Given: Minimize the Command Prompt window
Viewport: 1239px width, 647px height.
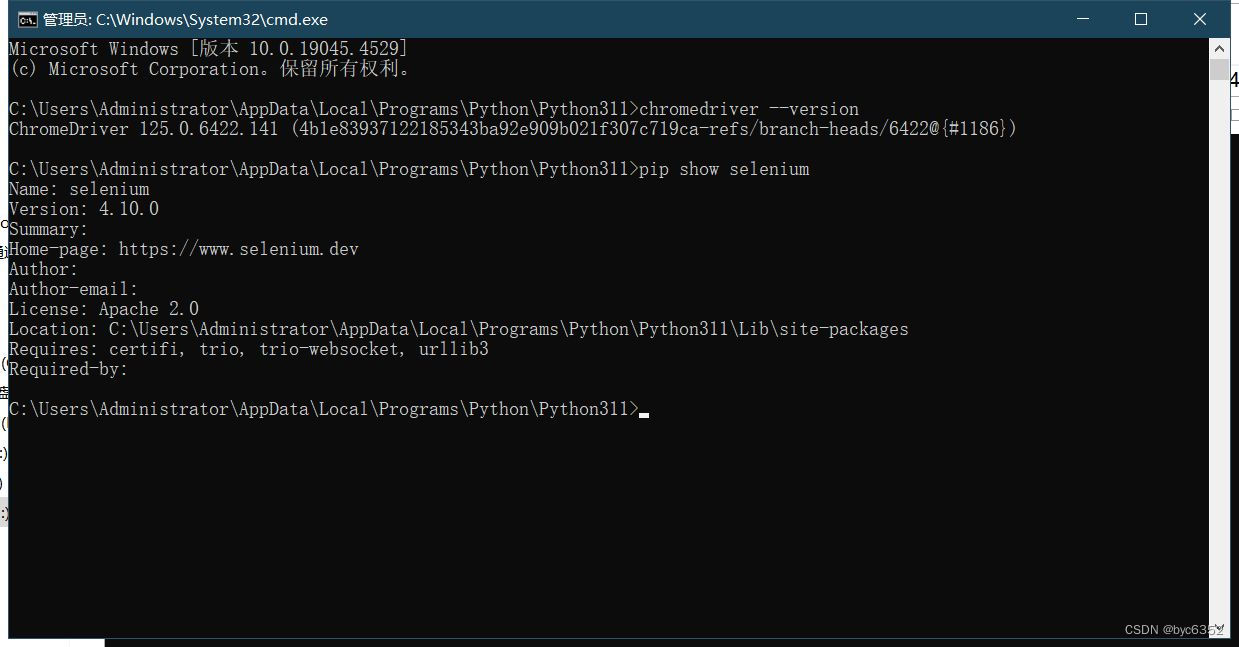Looking at the screenshot, I should pos(1083,18).
